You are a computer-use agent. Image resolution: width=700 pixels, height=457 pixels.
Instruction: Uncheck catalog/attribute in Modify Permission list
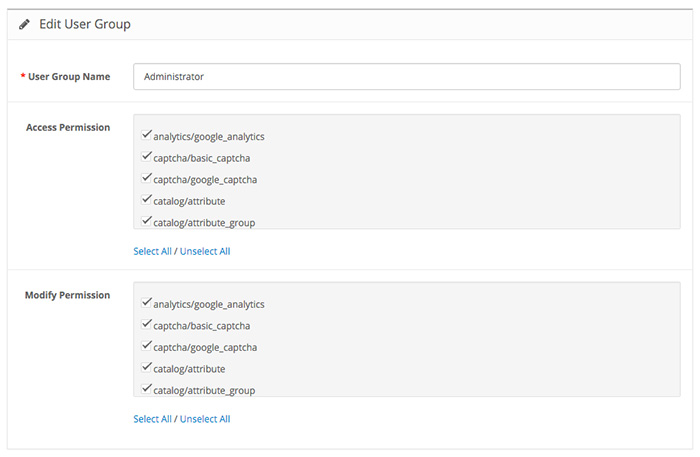[x=146, y=367]
